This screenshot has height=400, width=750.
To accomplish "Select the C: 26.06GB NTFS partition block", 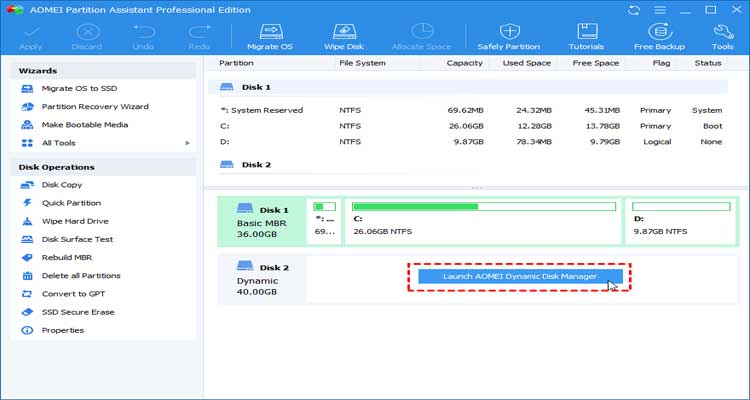I will tap(483, 222).
